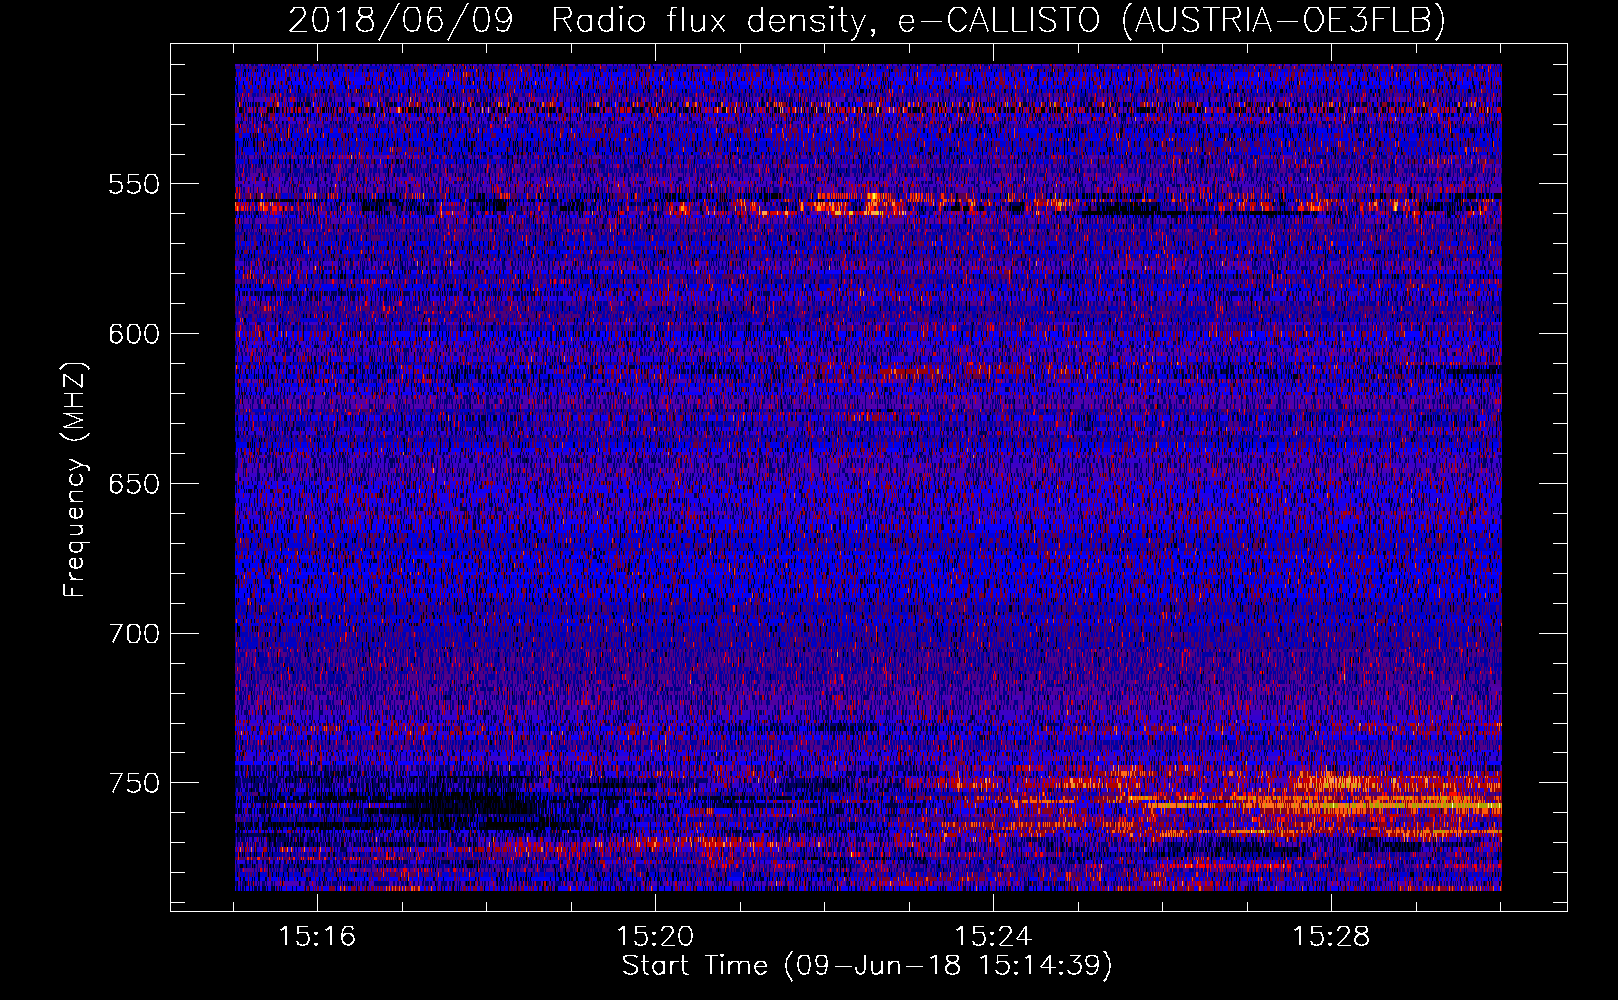Viewport: 1618px width, 1000px height.
Task: Click the 15:16 time tick label
Action: (317, 937)
